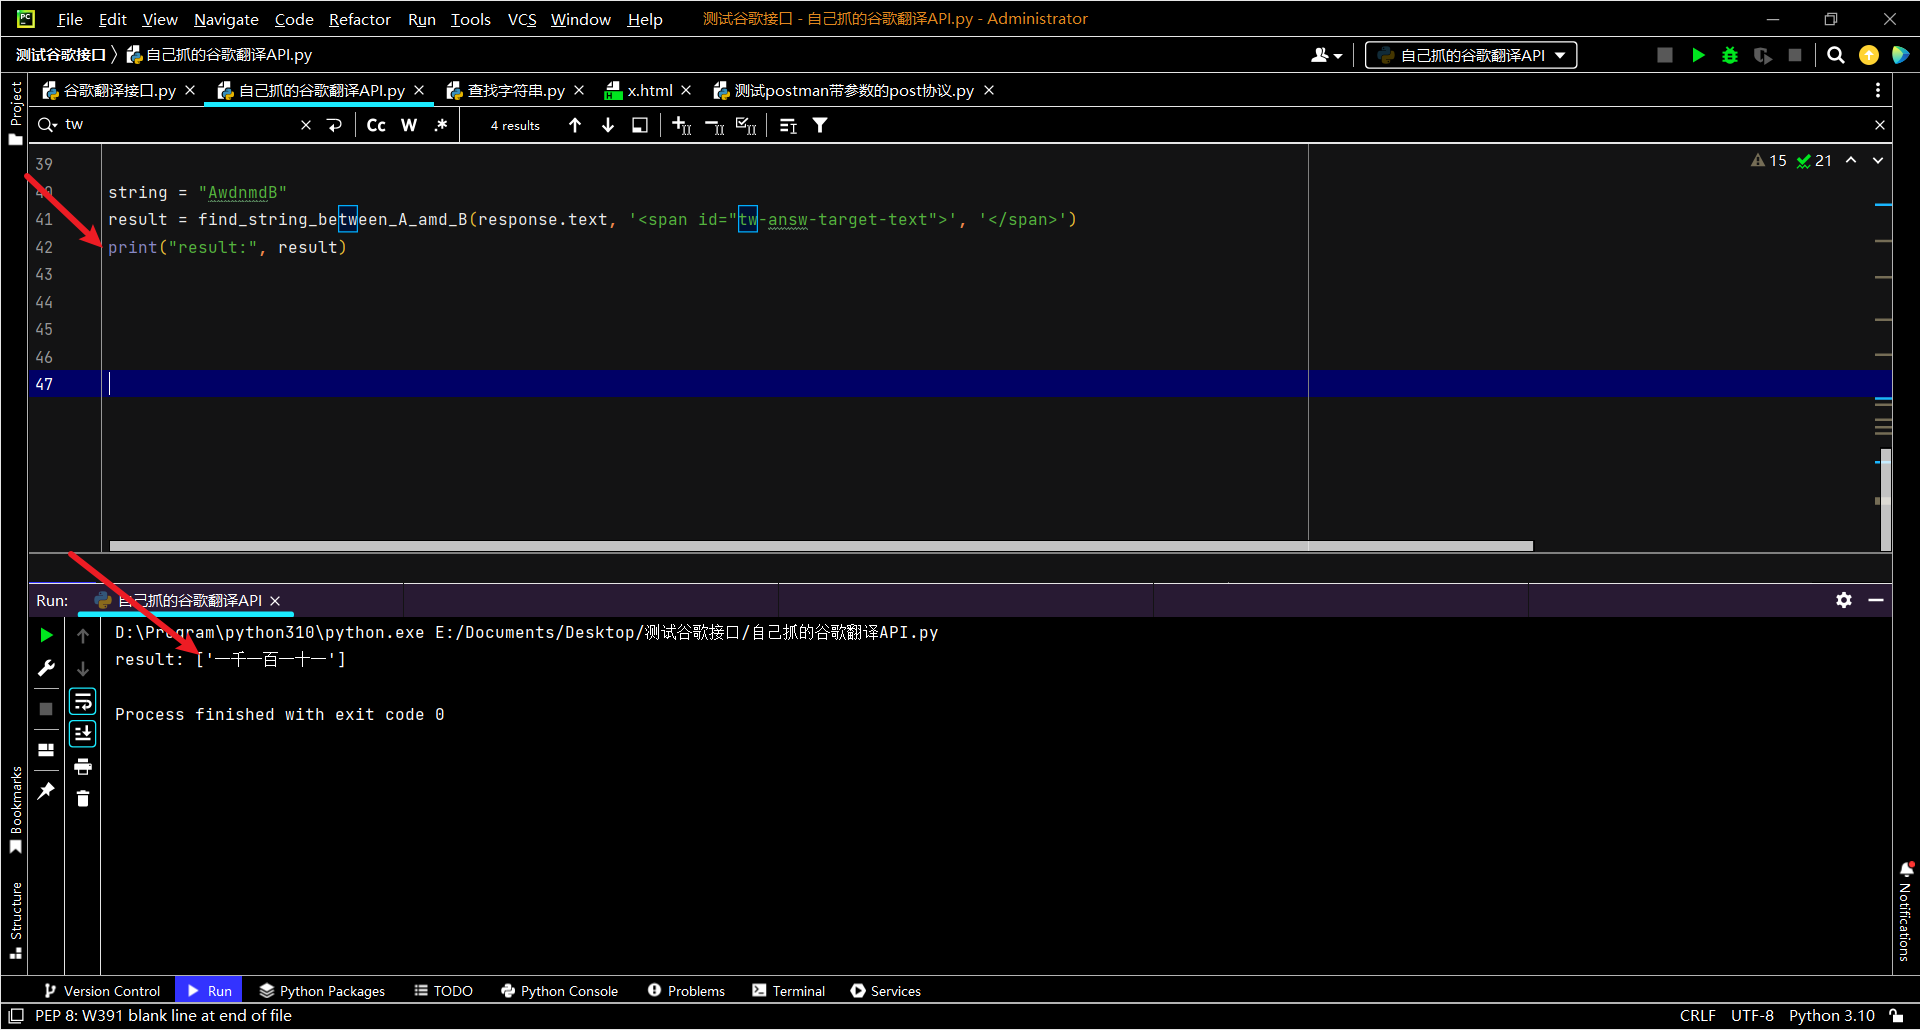The width and height of the screenshot is (1920, 1030).
Task: Toggle Match Case in find bar
Action: click(x=376, y=126)
